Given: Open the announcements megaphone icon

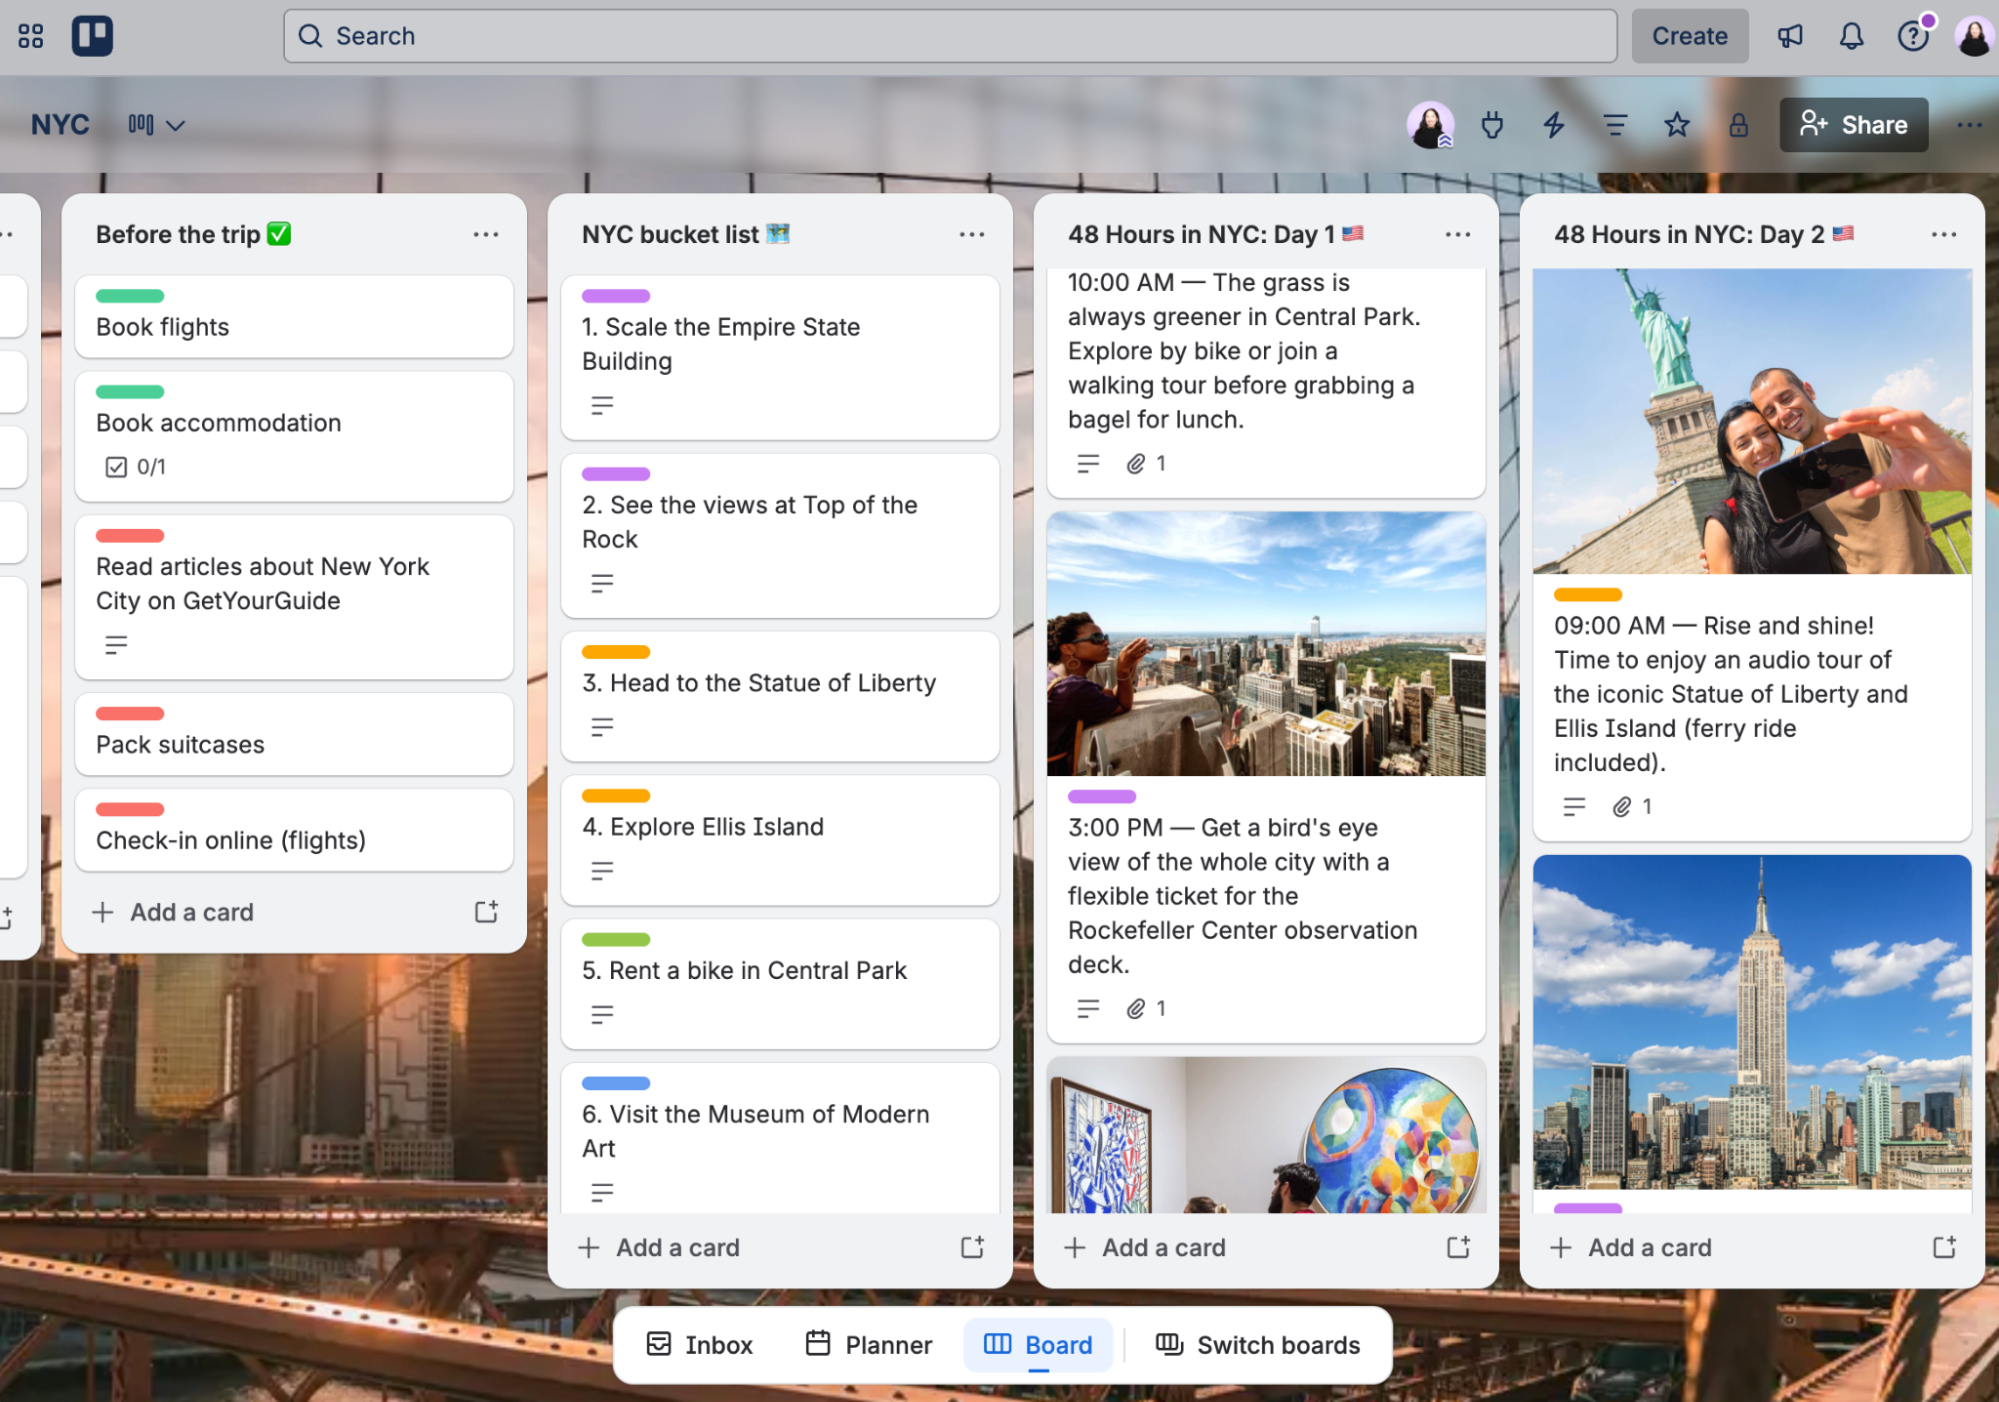Looking at the screenshot, I should click(x=1790, y=35).
